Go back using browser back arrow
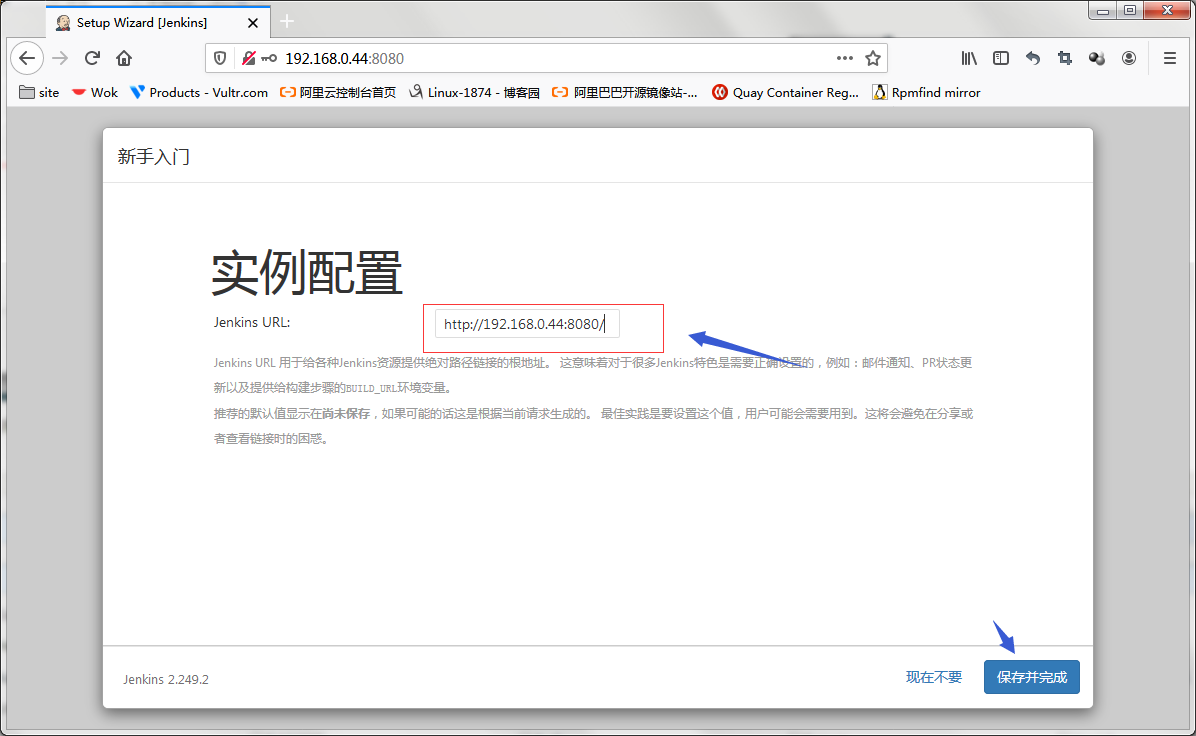This screenshot has height=736, width=1196. [27, 58]
